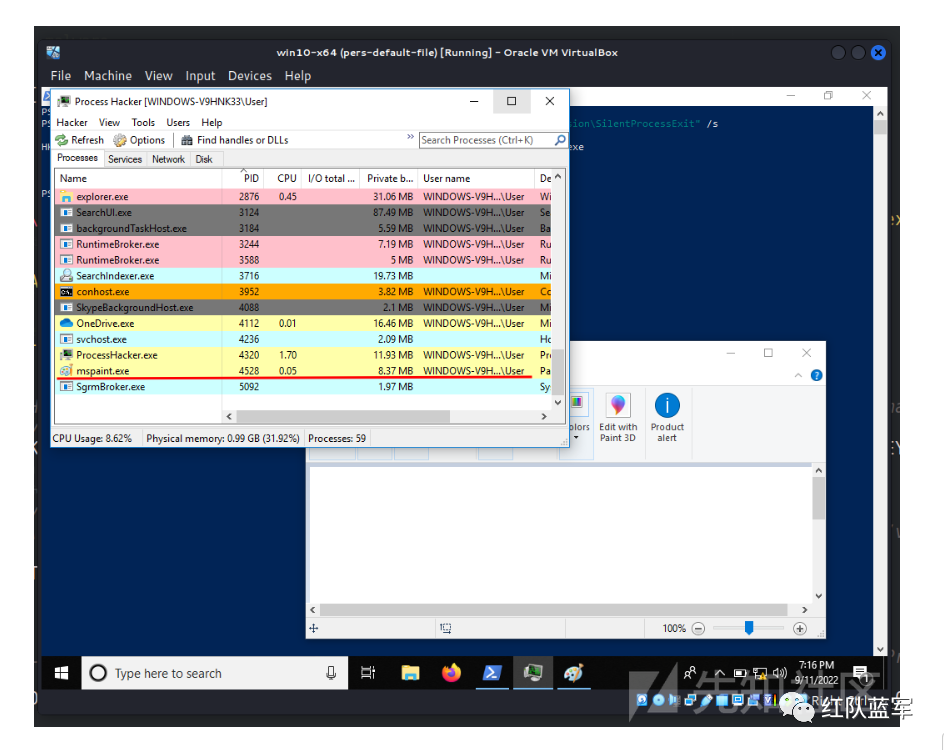Open Process Hacker's Help menu

click(x=211, y=122)
